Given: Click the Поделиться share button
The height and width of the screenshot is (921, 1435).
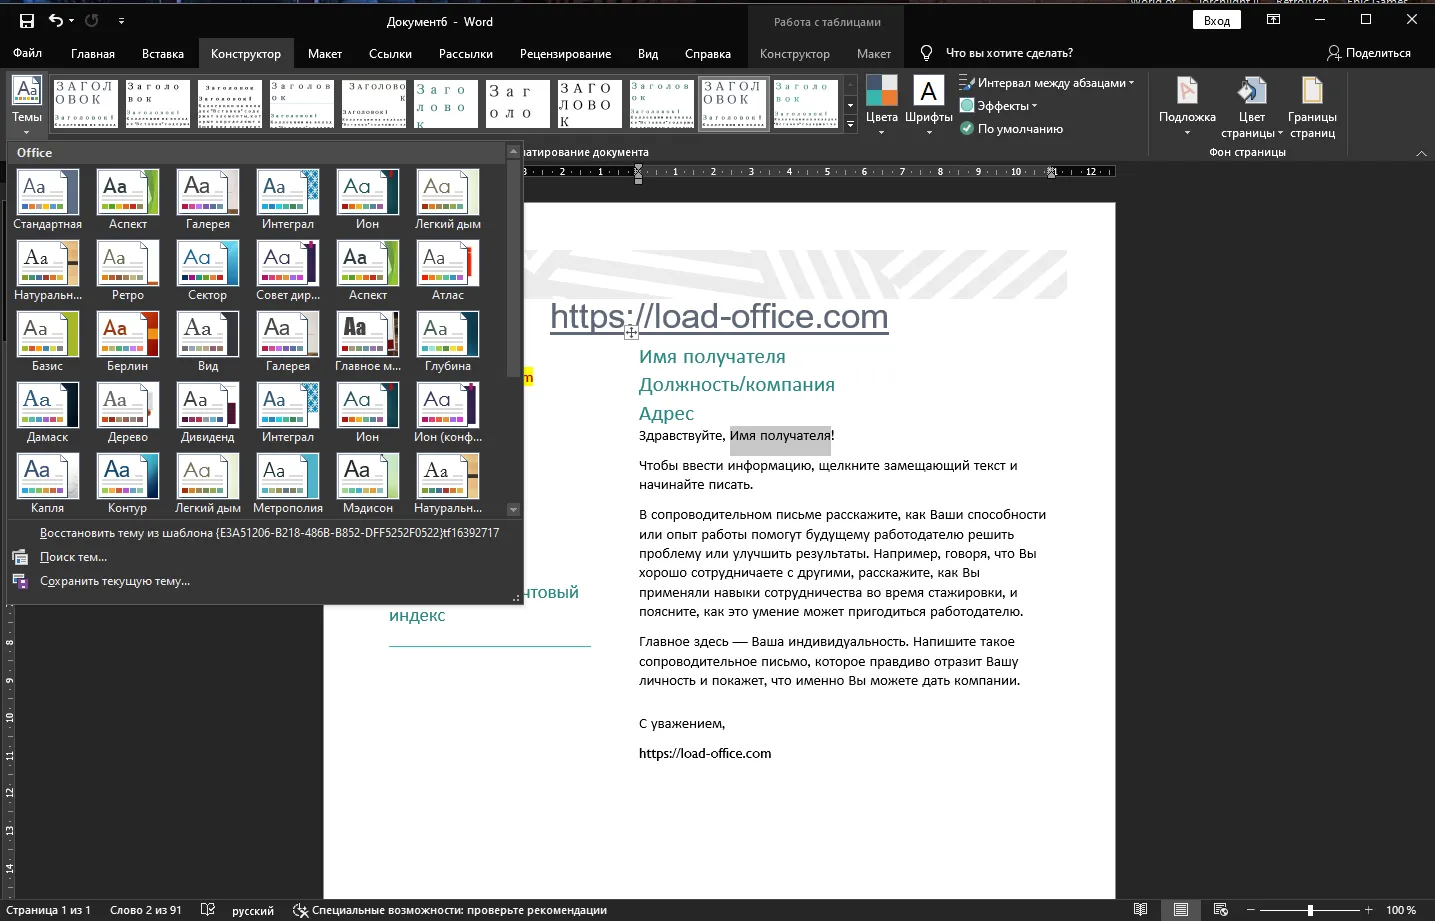Looking at the screenshot, I should [1368, 53].
